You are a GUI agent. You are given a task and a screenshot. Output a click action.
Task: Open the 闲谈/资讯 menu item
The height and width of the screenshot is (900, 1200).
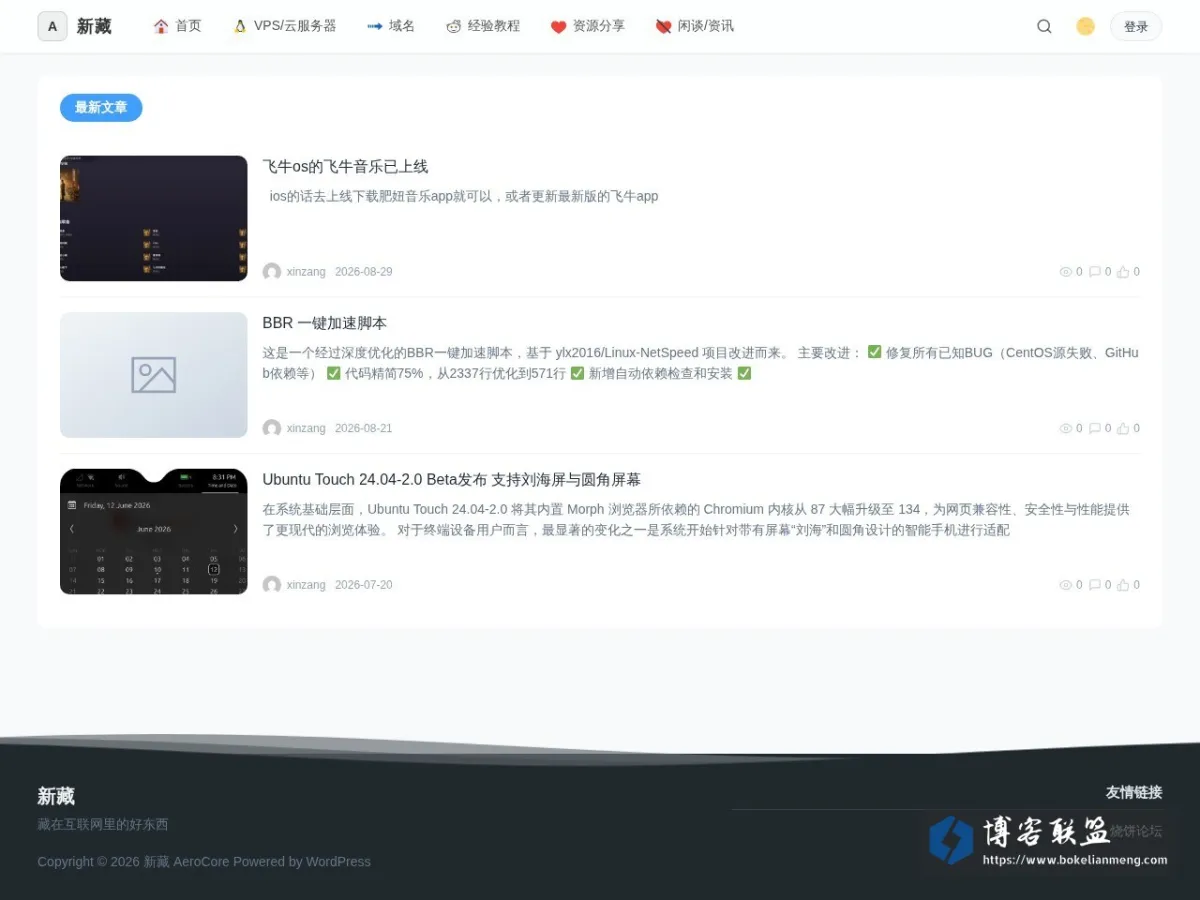706,26
